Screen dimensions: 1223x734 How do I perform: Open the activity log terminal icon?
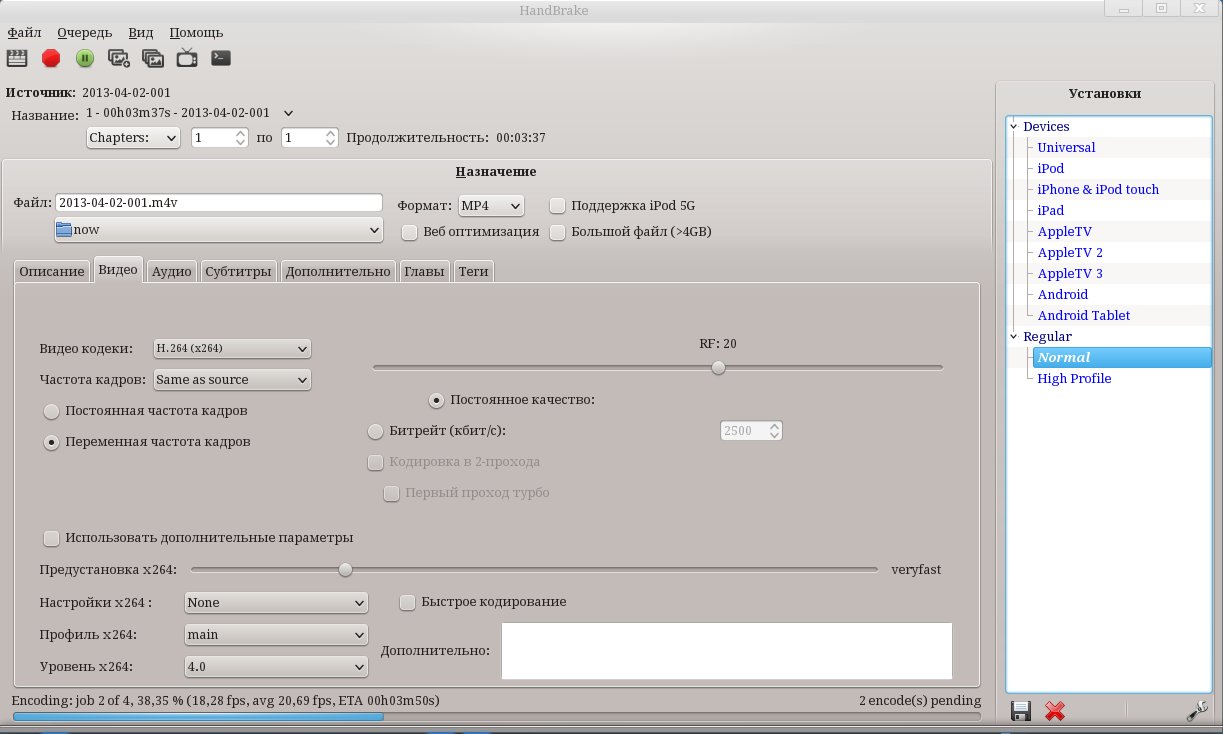(221, 58)
